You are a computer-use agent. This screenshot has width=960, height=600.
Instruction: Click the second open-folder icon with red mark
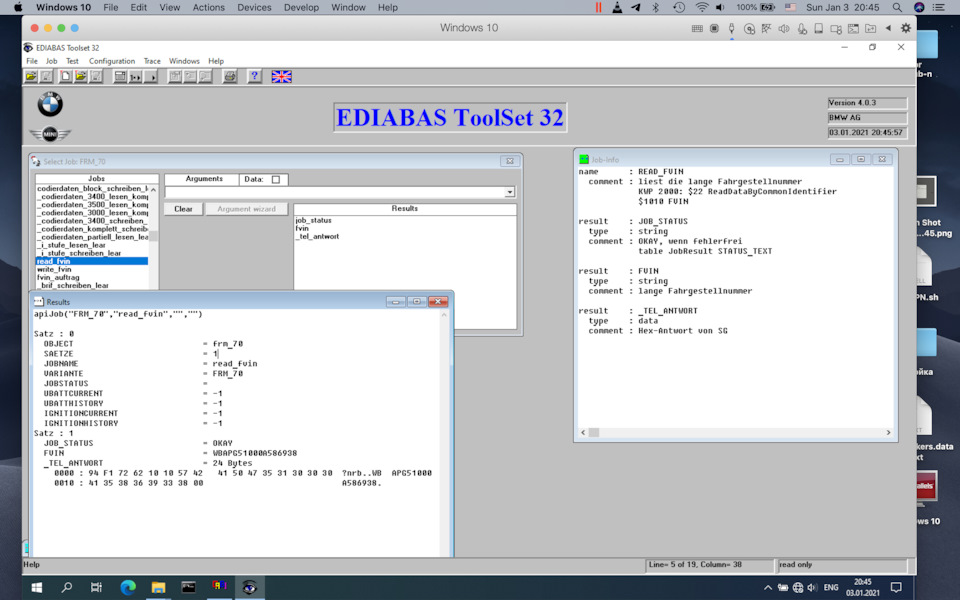(x=80, y=77)
